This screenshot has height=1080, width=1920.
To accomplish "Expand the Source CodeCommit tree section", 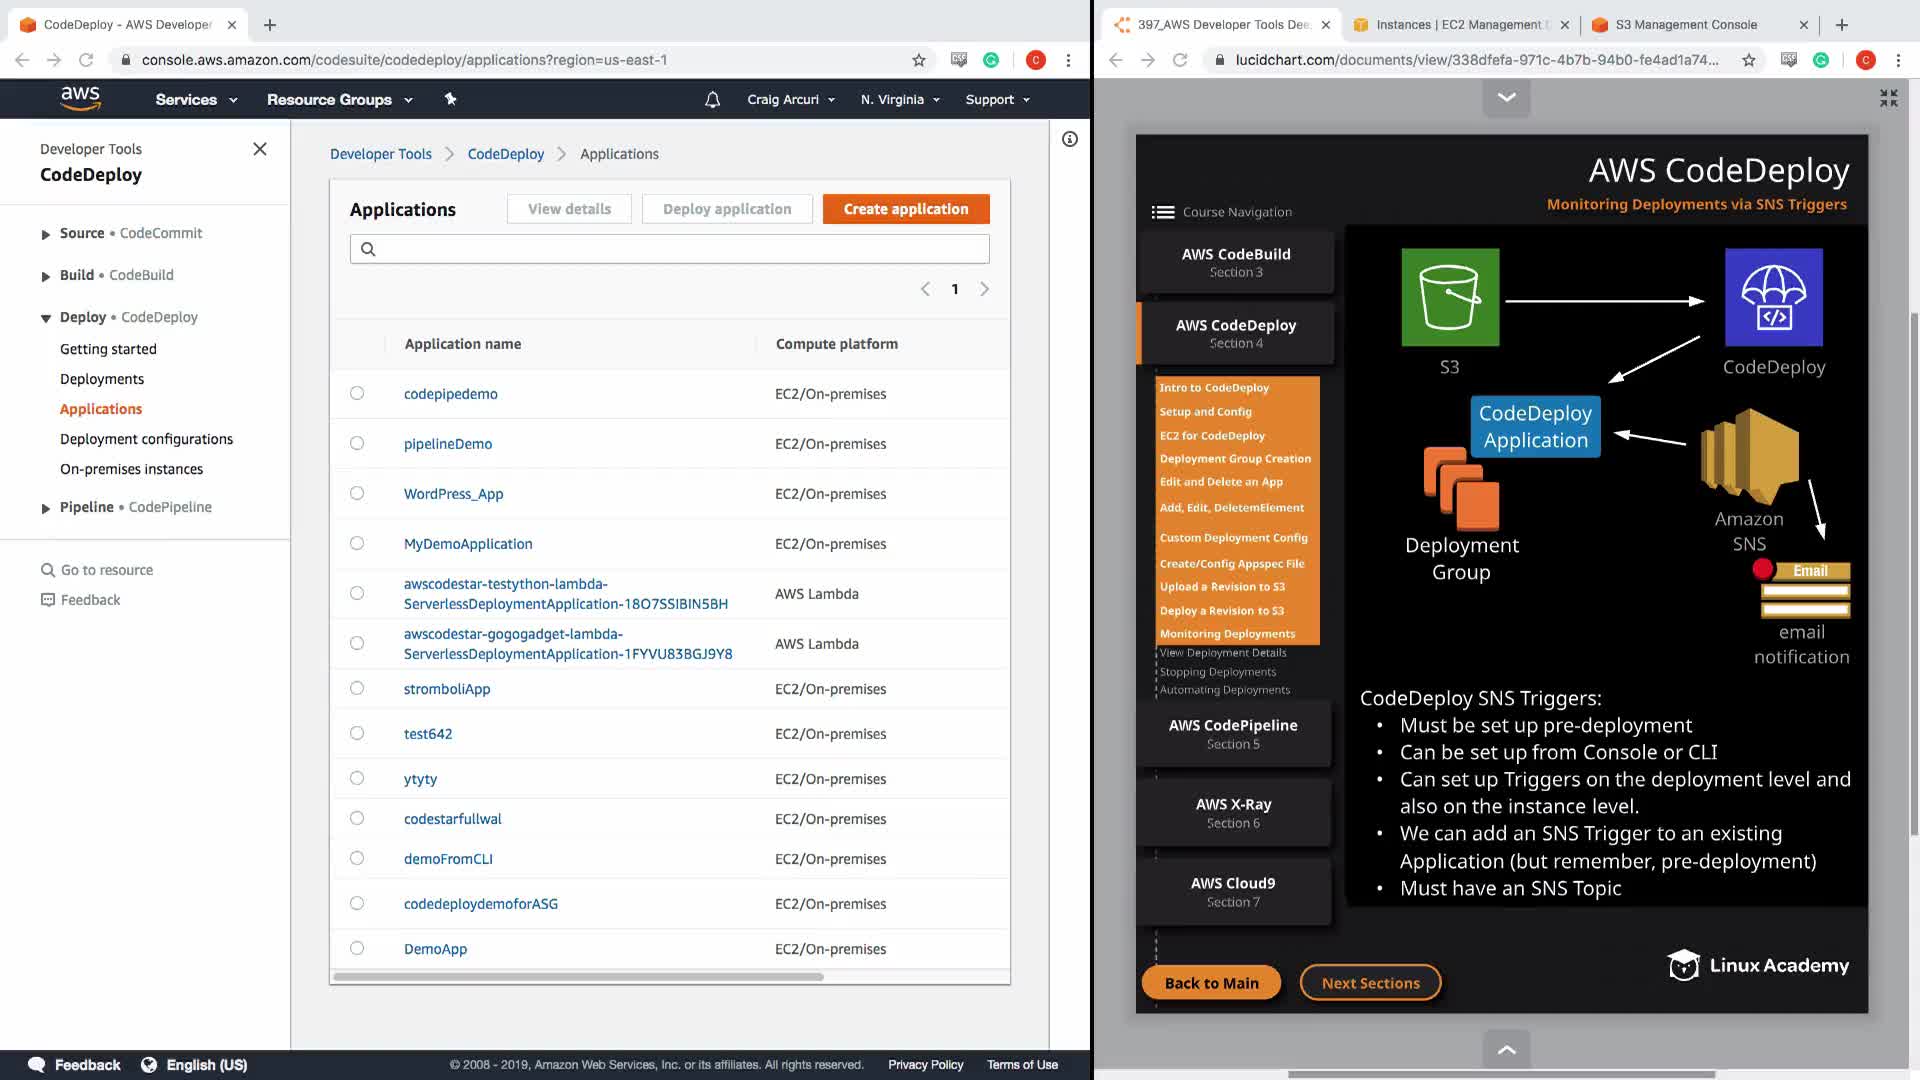I will 46,234.
